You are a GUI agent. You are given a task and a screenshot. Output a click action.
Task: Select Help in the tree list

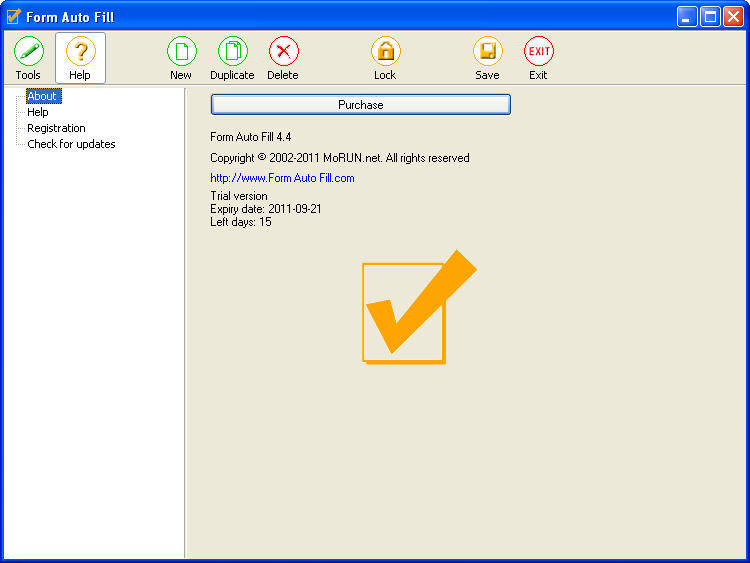coord(38,112)
